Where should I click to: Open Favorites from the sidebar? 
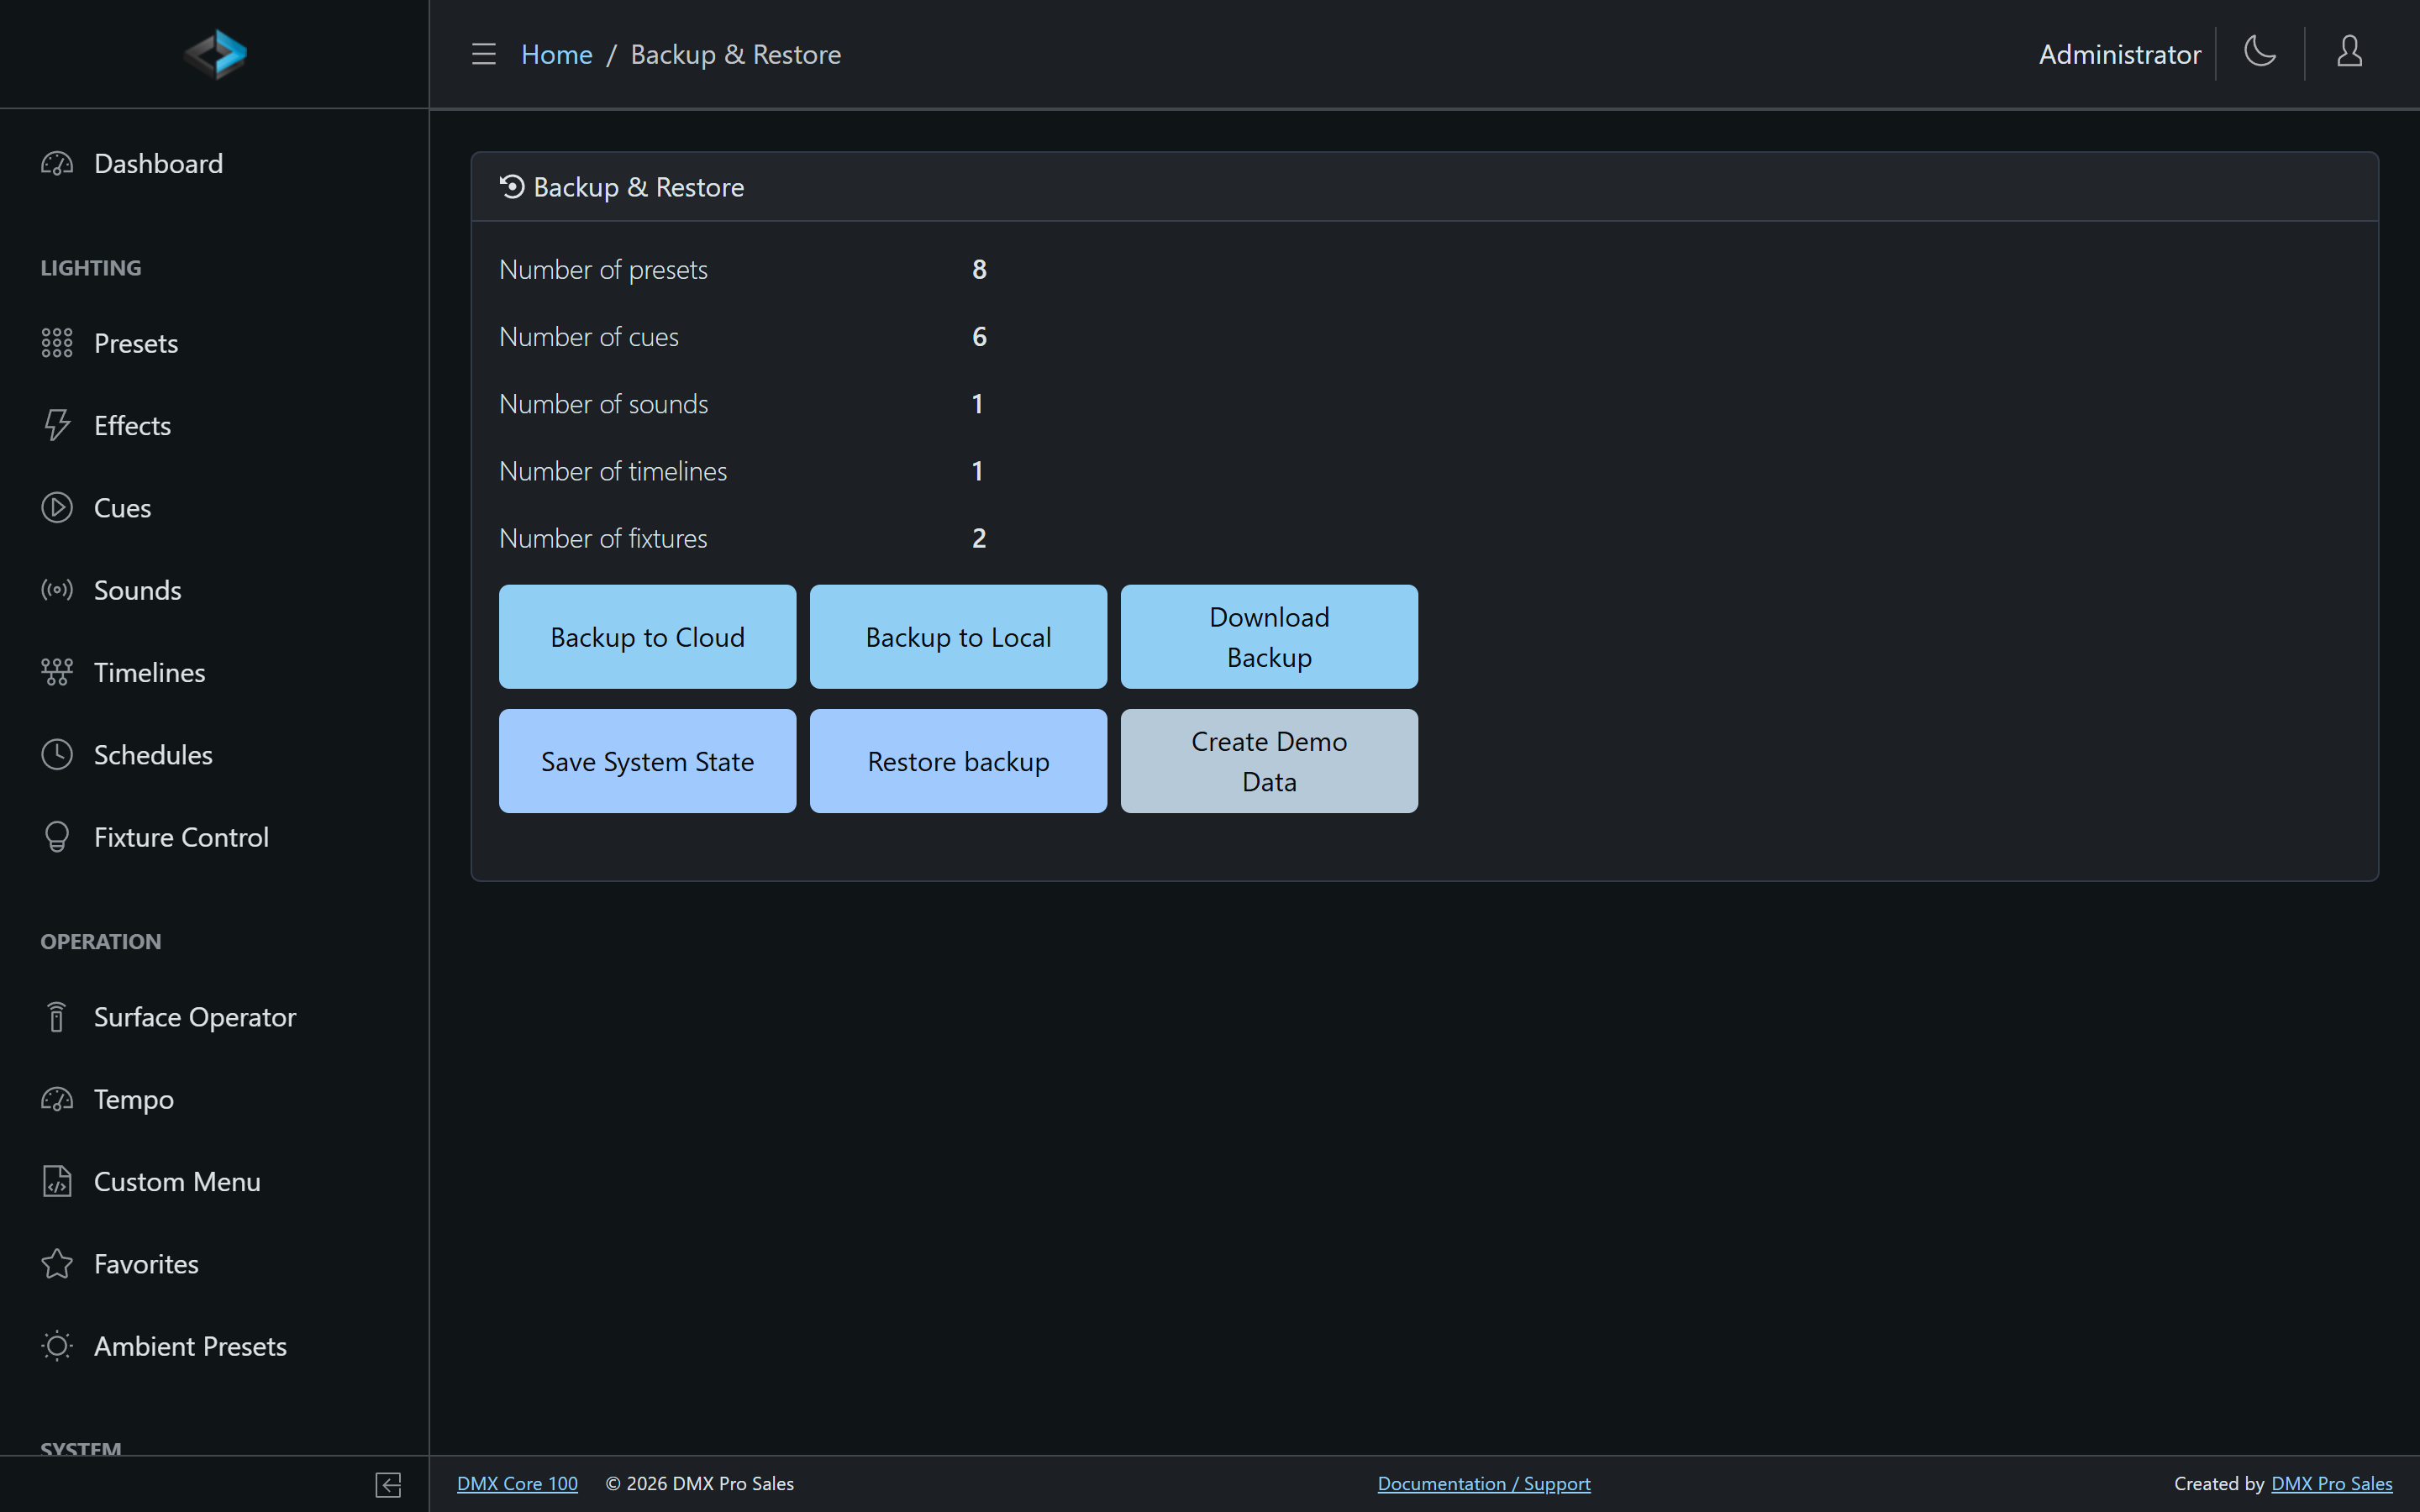(x=214, y=1264)
